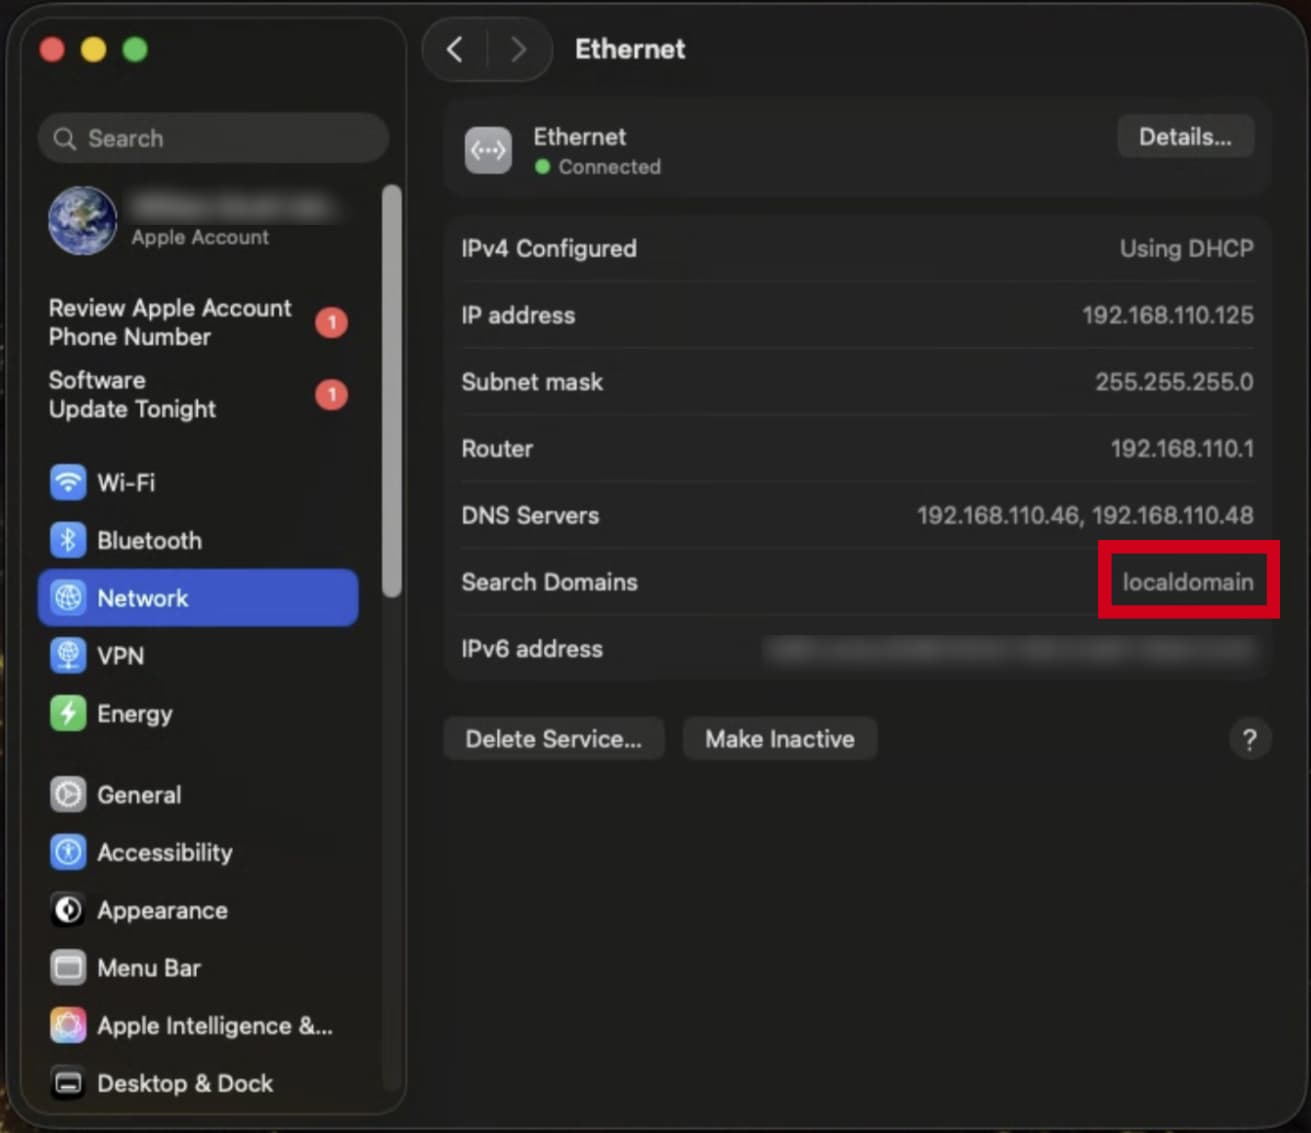Viewport: 1311px width, 1133px height.
Task: Open VPN settings from sidebar
Action: pyautogui.click(x=120, y=656)
